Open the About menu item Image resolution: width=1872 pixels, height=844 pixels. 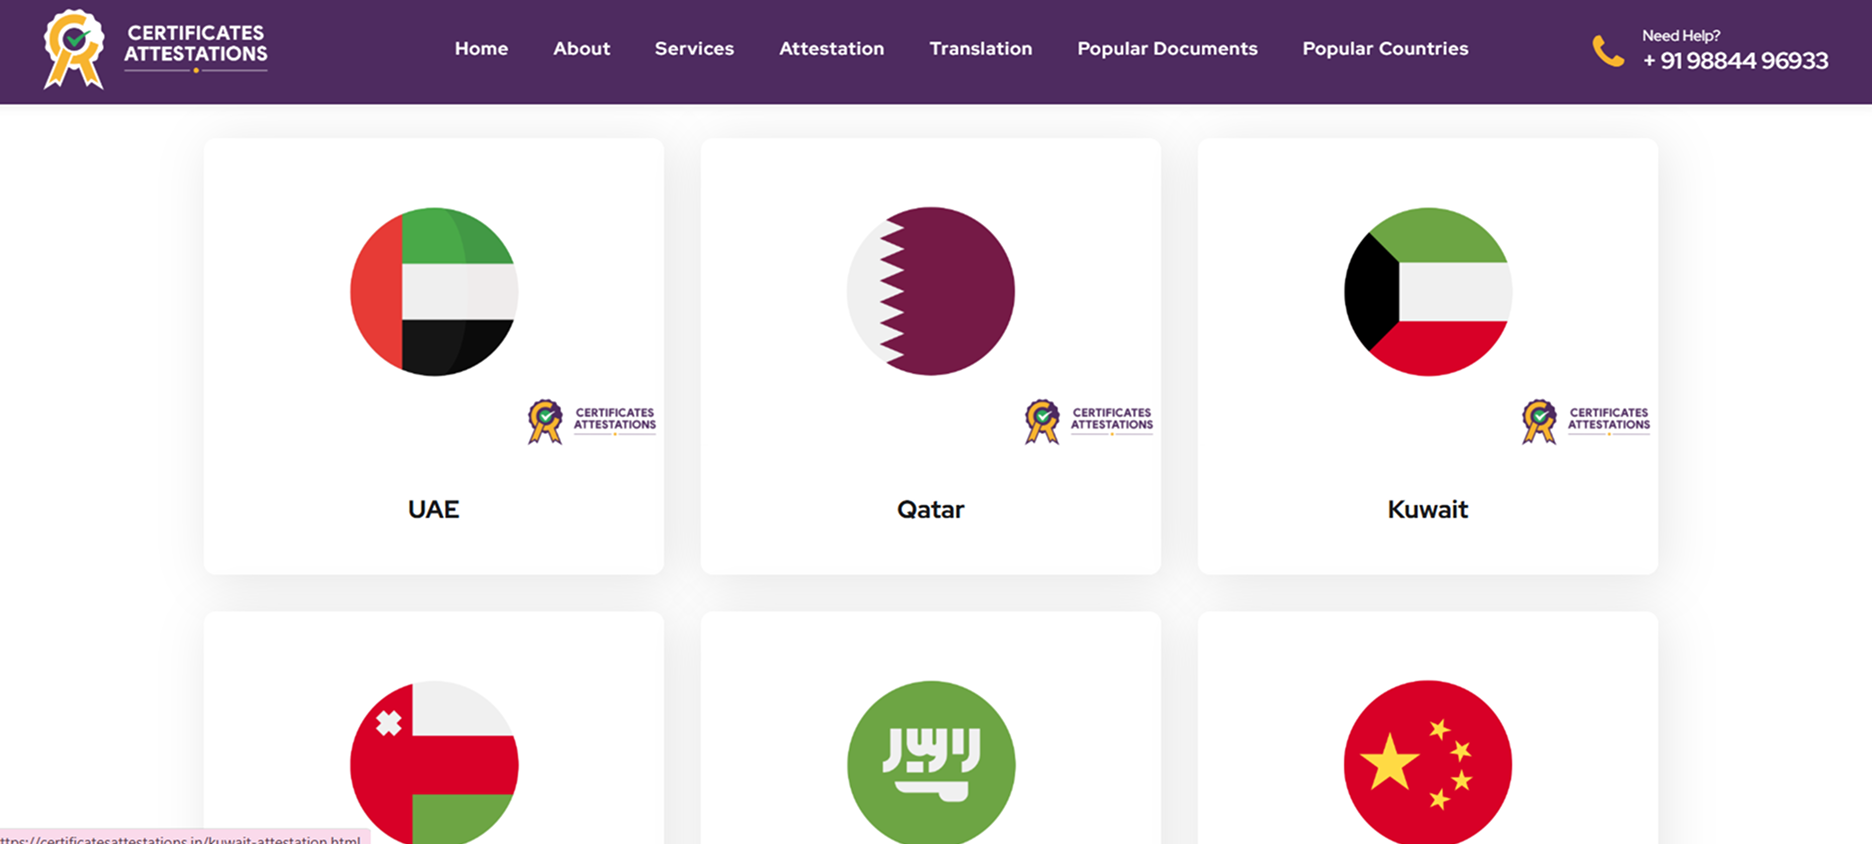[581, 48]
